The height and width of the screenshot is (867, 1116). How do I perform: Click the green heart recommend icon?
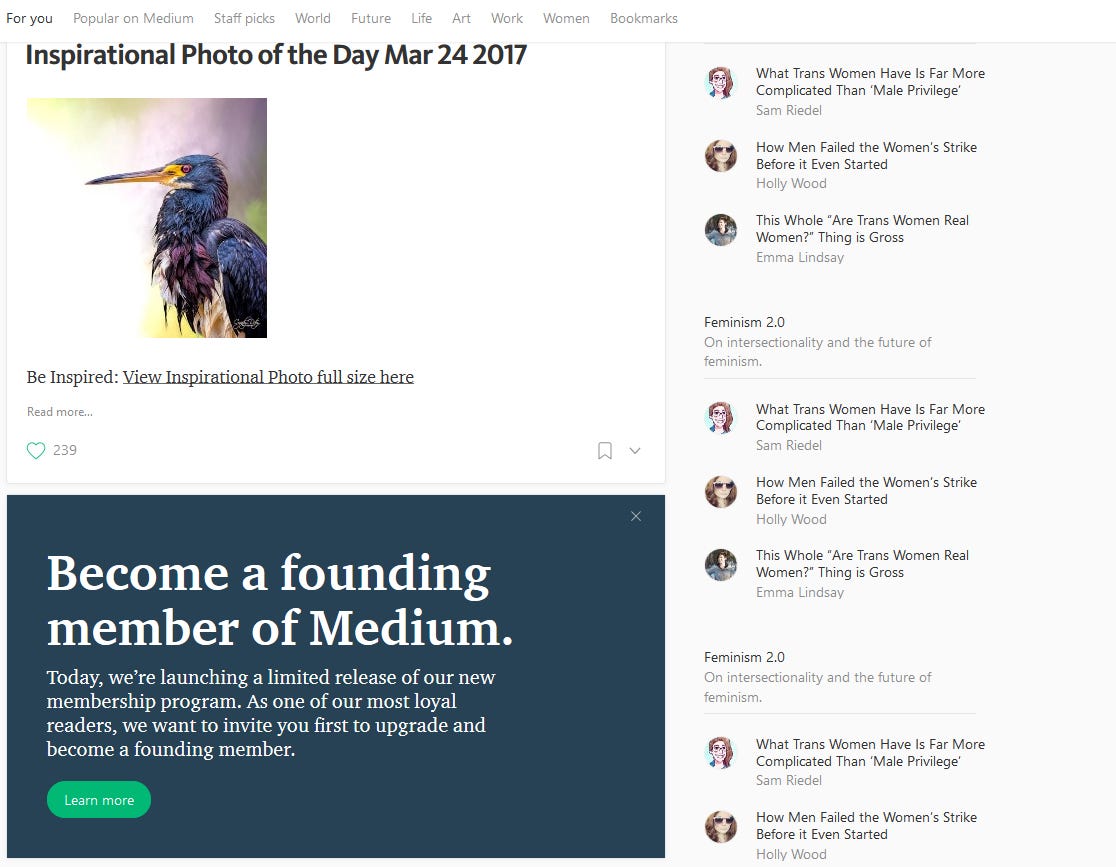(x=36, y=451)
